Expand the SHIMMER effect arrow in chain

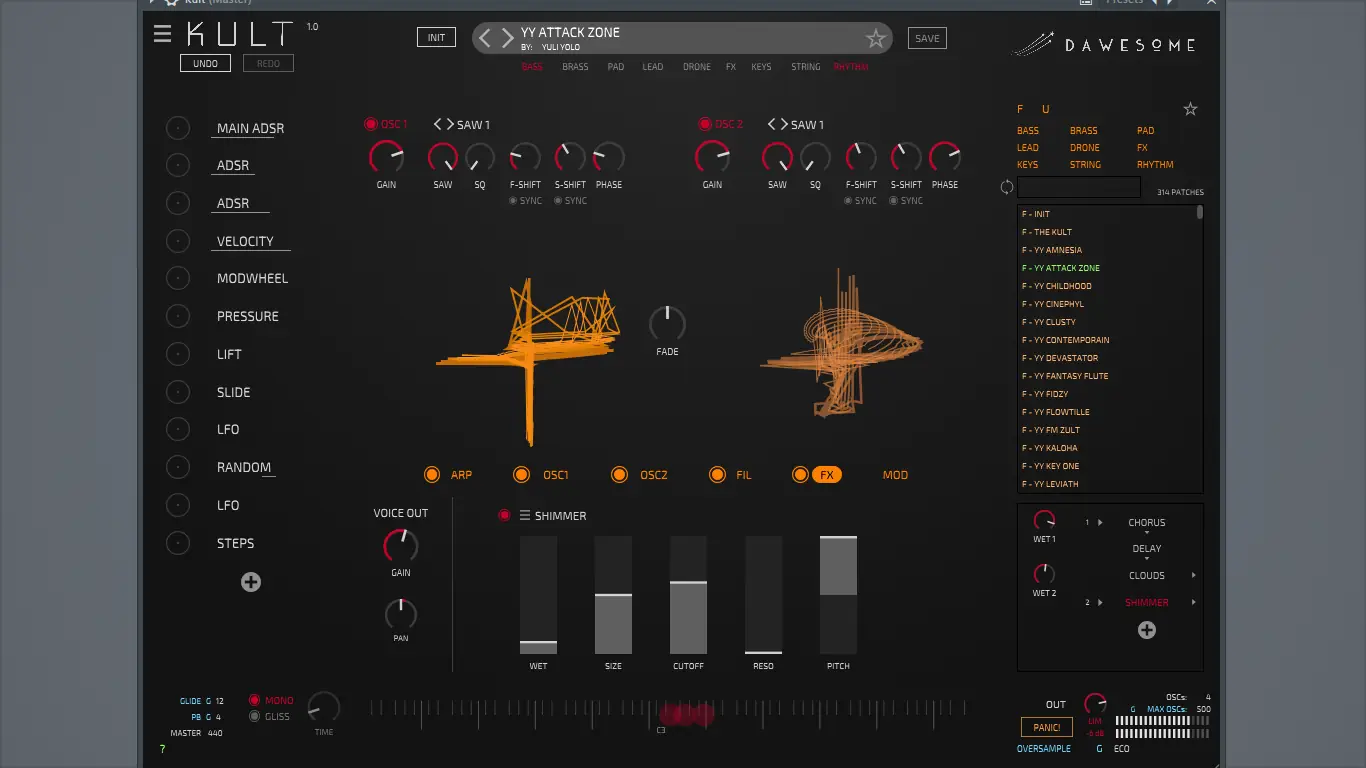click(x=1194, y=602)
